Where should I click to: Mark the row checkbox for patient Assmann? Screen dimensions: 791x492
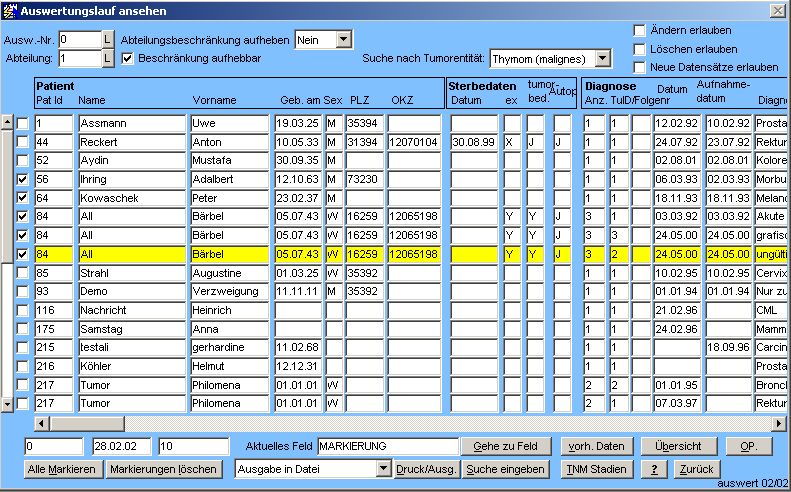(x=22, y=123)
